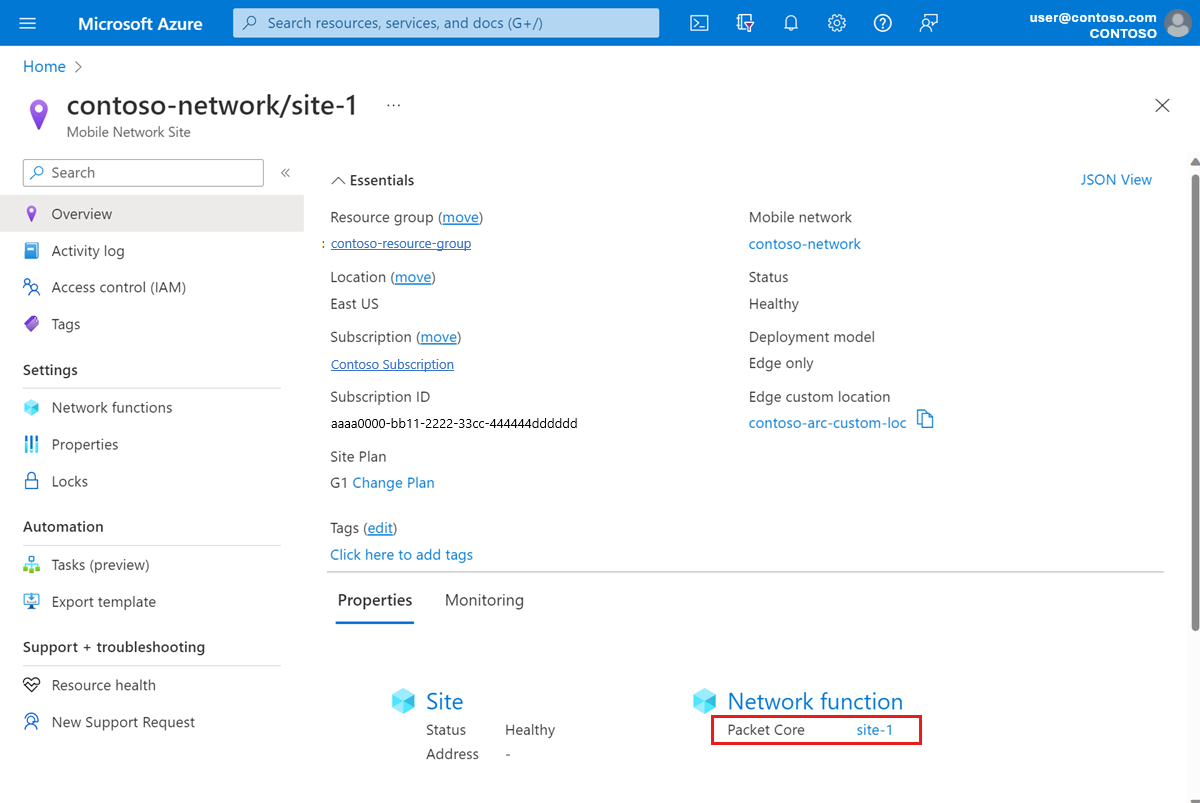The width and height of the screenshot is (1200, 803).
Task: Switch to the Monitoring tab
Action: pos(484,600)
